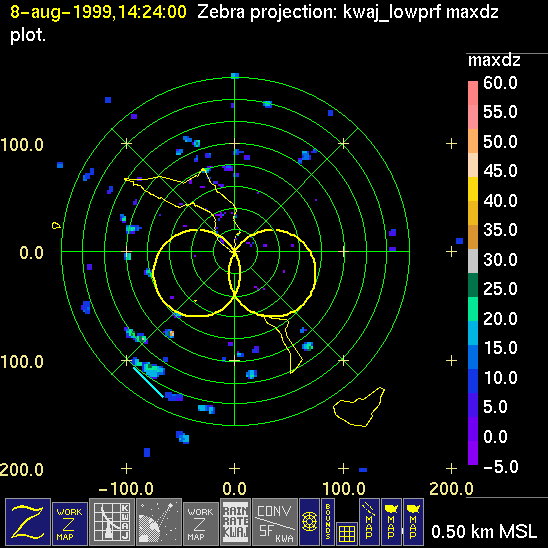
Task: Click the 0.50 km MSL altitude label
Action: pyautogui.click(x=484, y=532)
